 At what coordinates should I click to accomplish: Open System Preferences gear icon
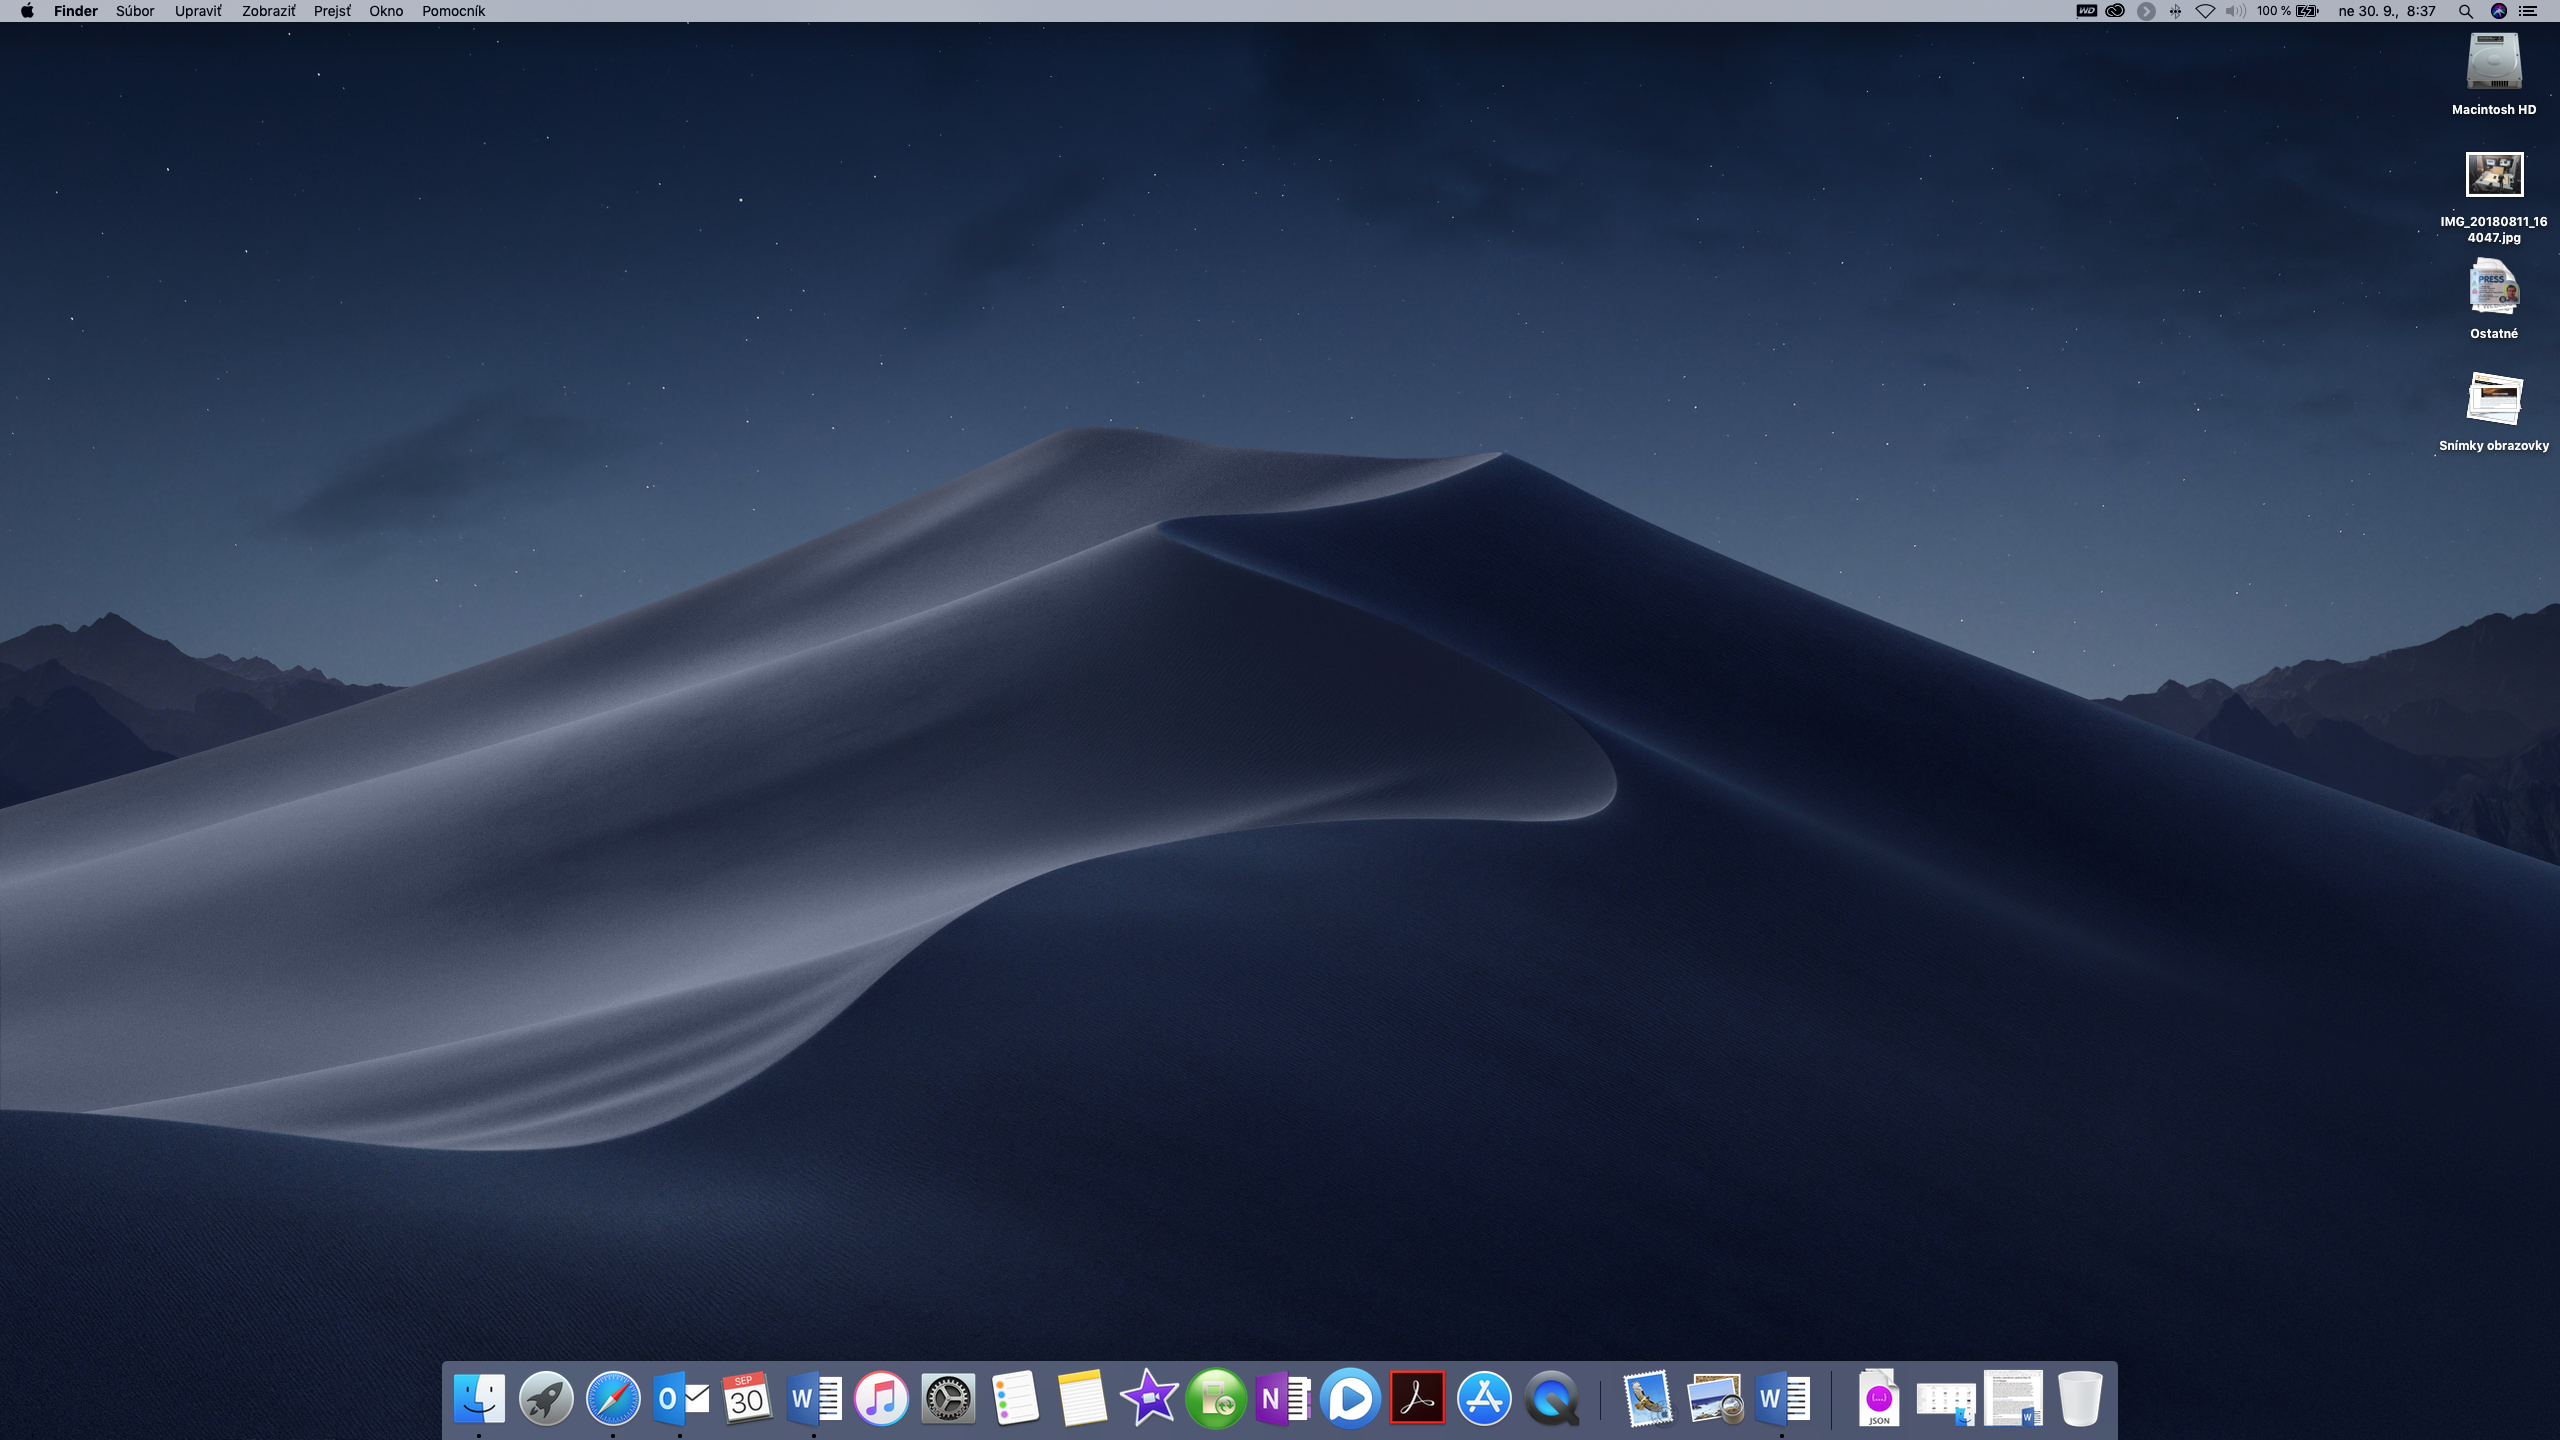click(x=948, y=1398)
